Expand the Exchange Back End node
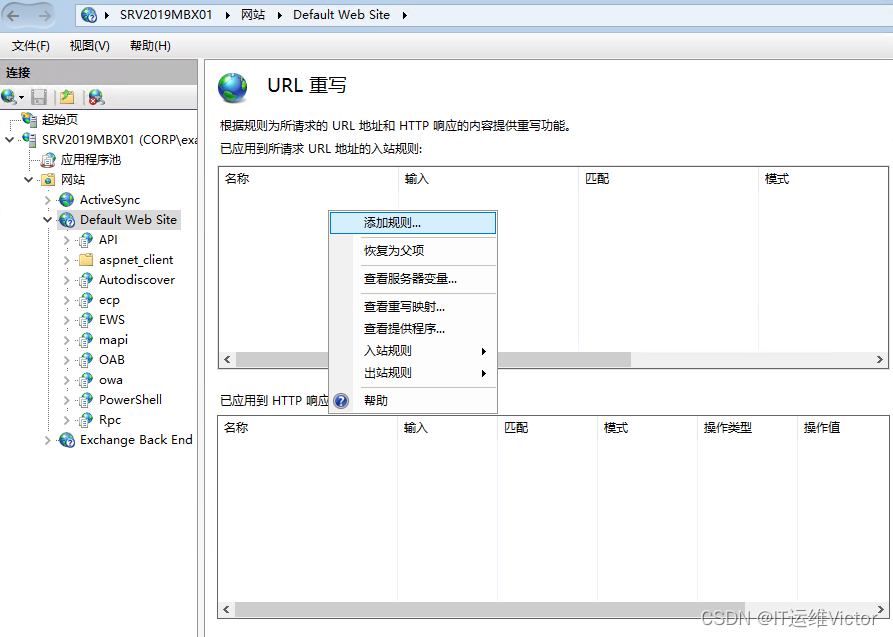The width and height of the screenshot is (893, 637). tap(48, 440)
